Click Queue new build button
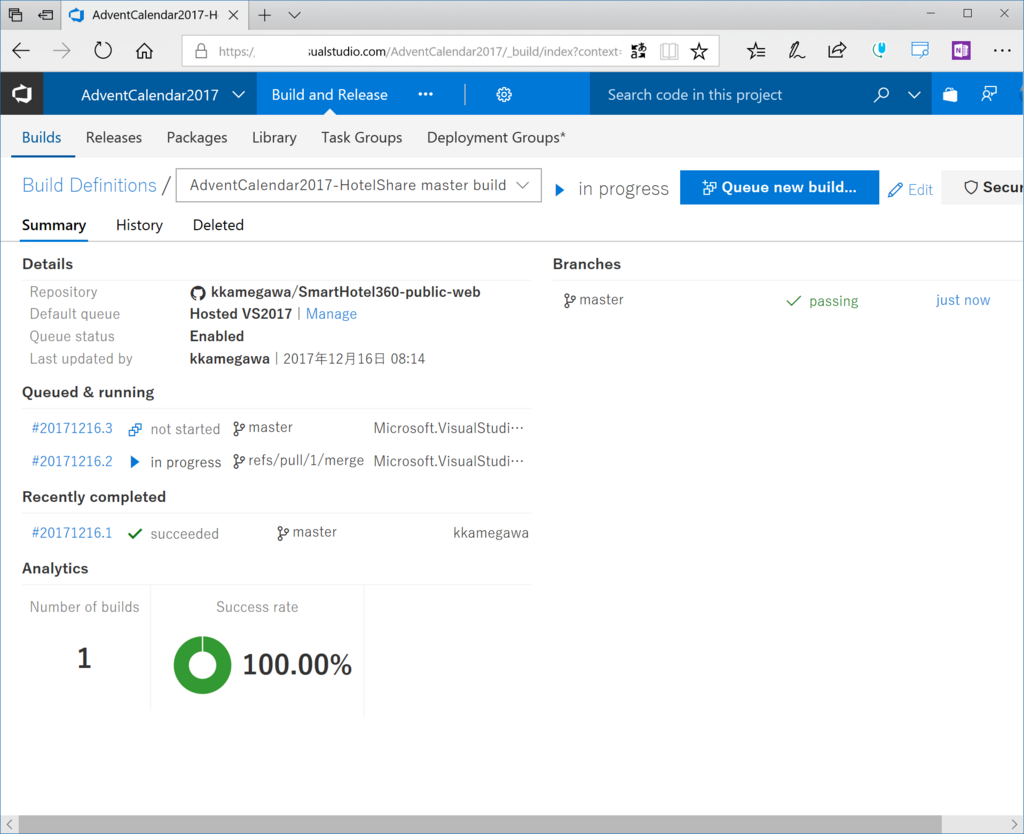 click(779, 187)
